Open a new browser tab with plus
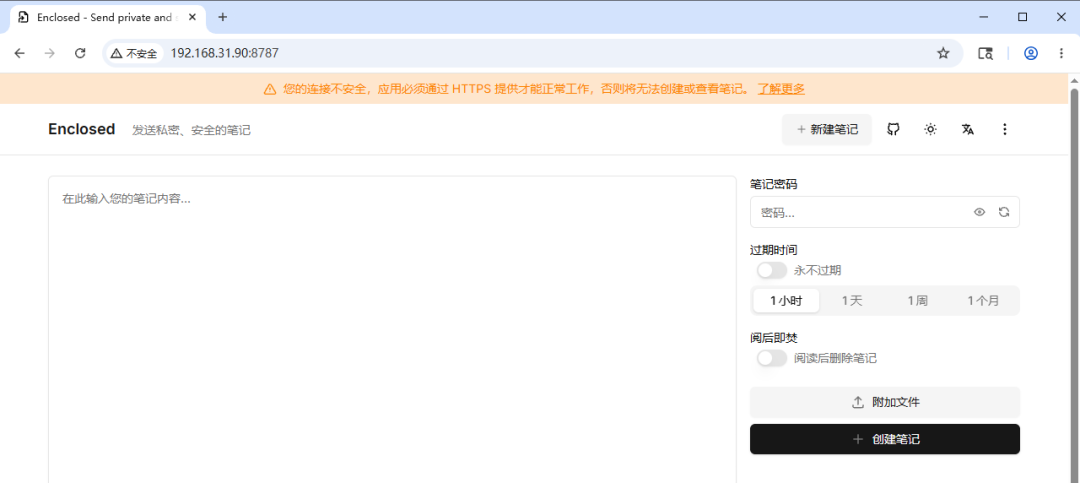The image size is (1080, 483). 222,17
